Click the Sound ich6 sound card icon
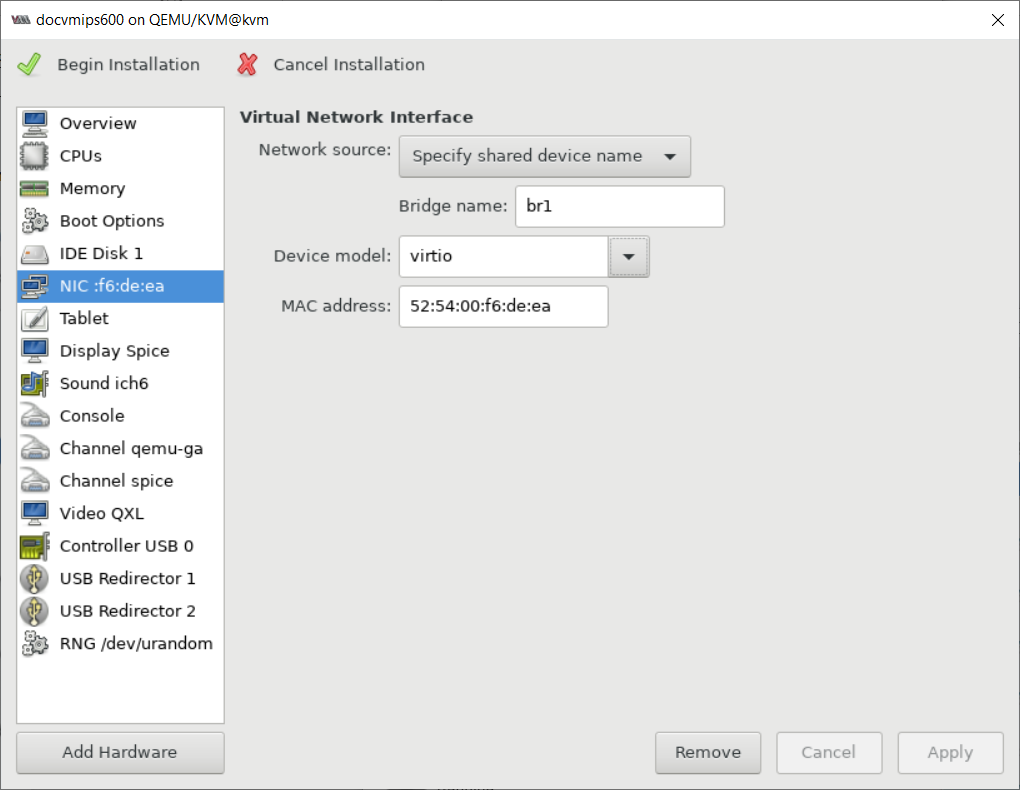This screenshot has width=1020, height=790. point(34,383)
